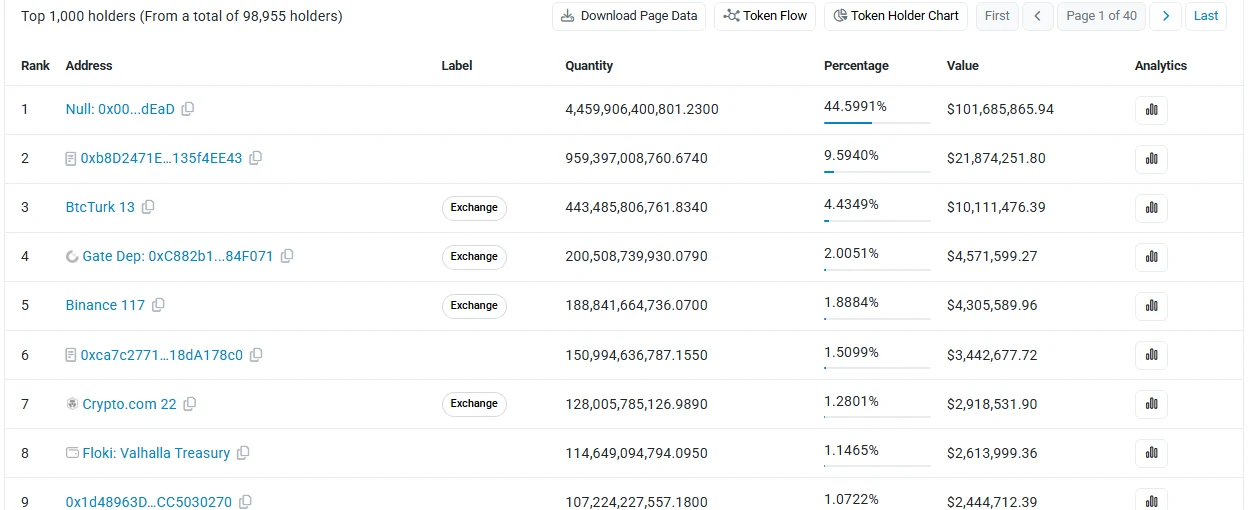Open Gate Dep: 0xC882b1...84F071 link
The image size is (1248, 510).
(178, 256)
